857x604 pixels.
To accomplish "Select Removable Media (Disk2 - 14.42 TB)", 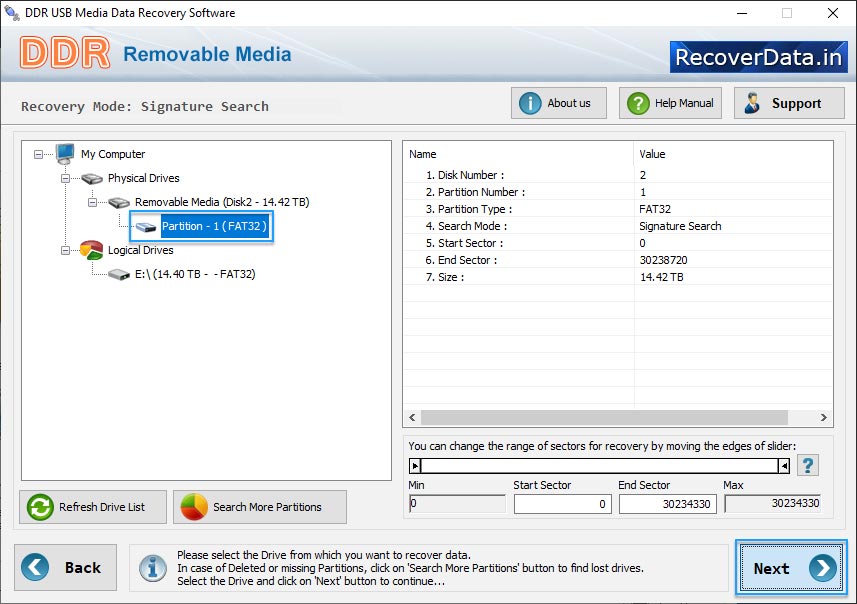I will [222, 202].
